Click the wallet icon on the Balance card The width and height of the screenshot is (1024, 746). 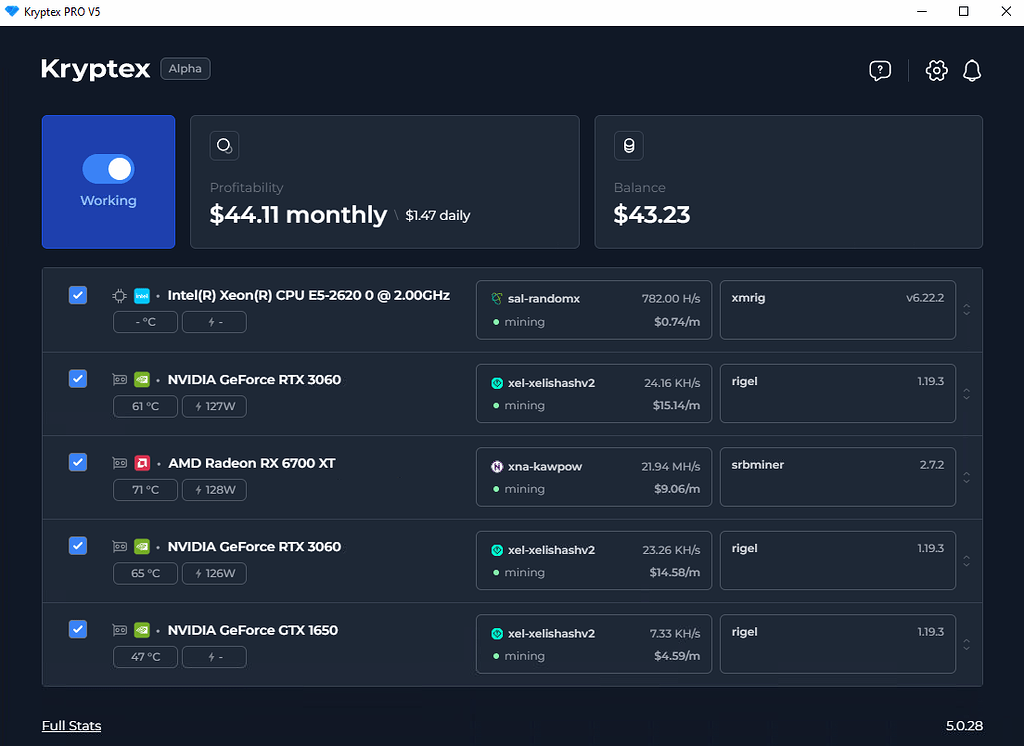pos(628,145)
